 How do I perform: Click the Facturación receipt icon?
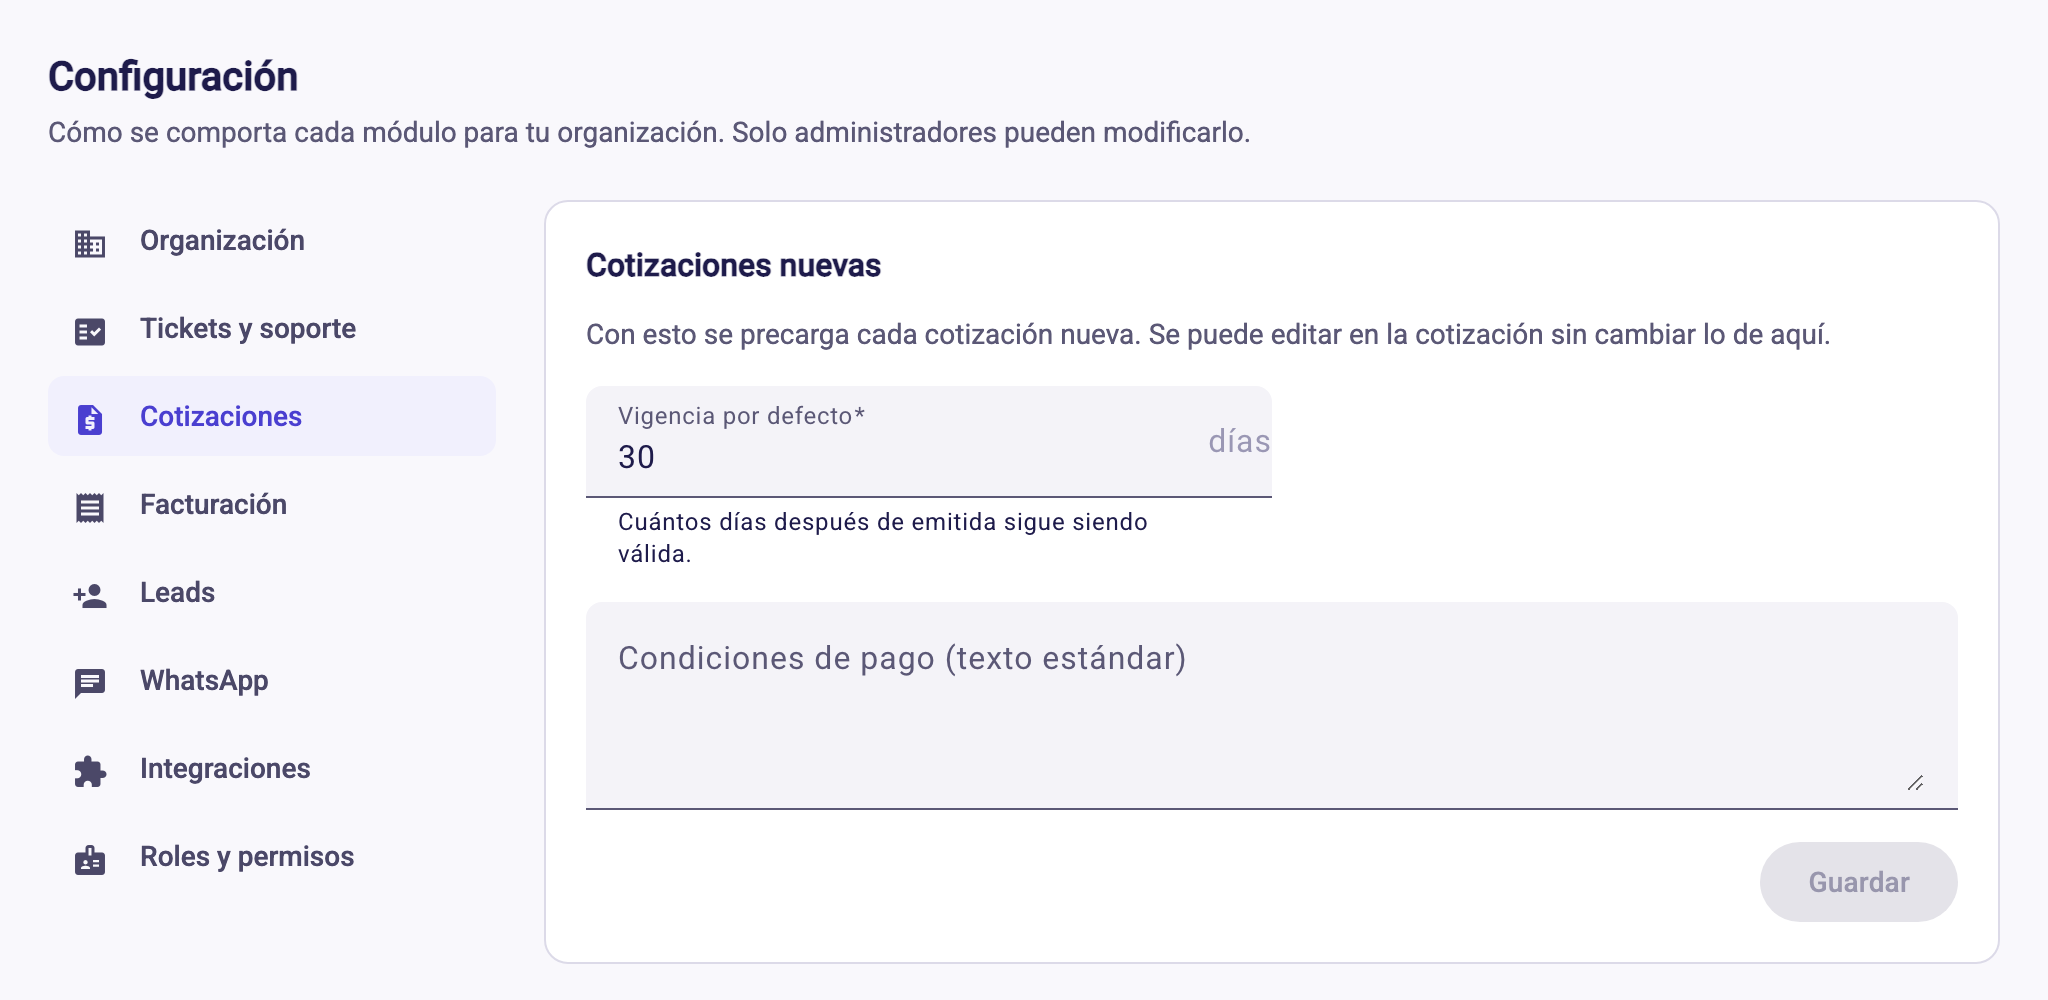[90, 507]
